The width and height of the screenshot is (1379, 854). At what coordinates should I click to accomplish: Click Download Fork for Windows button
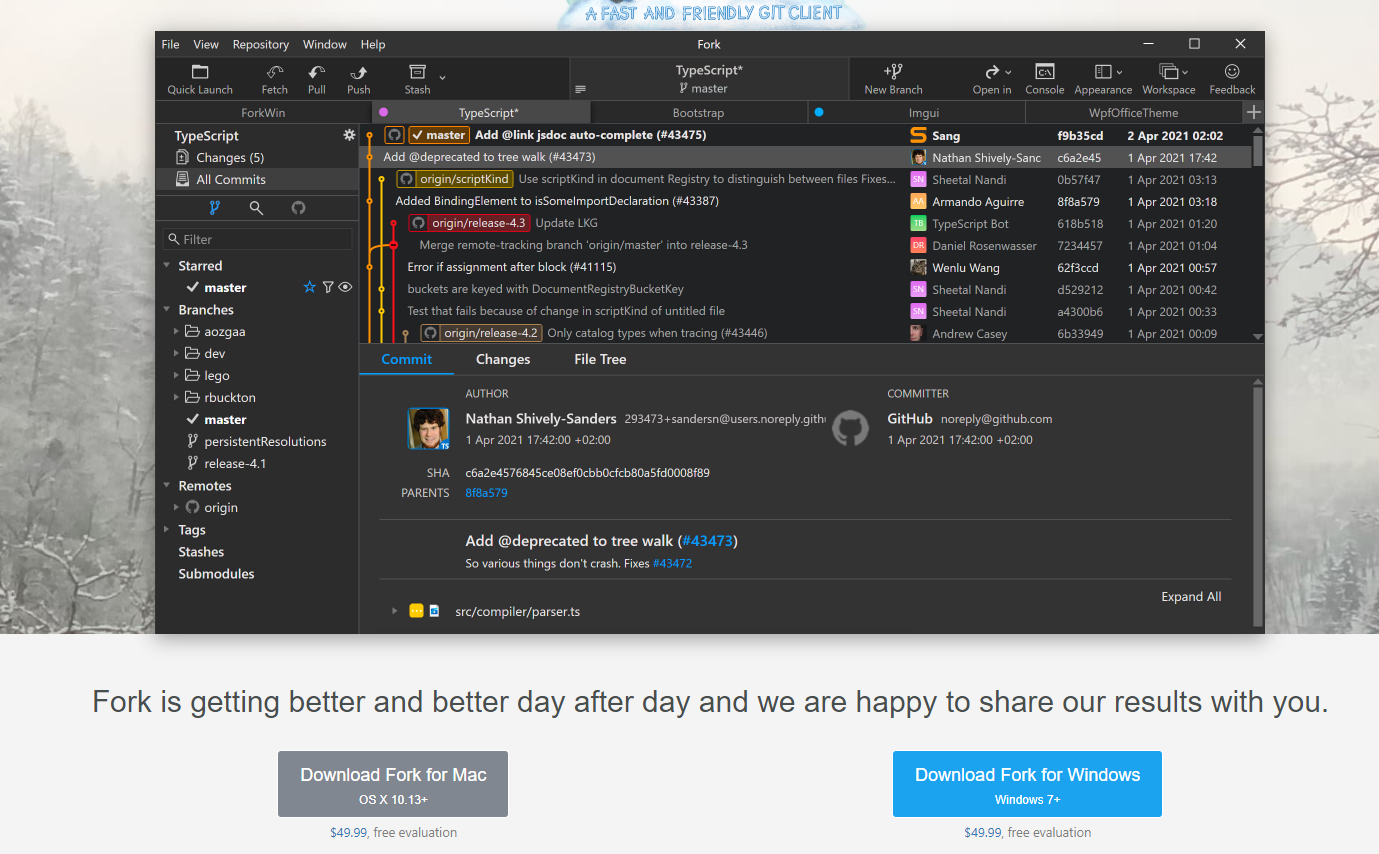pyautogui.click(x=1027, y=784)
